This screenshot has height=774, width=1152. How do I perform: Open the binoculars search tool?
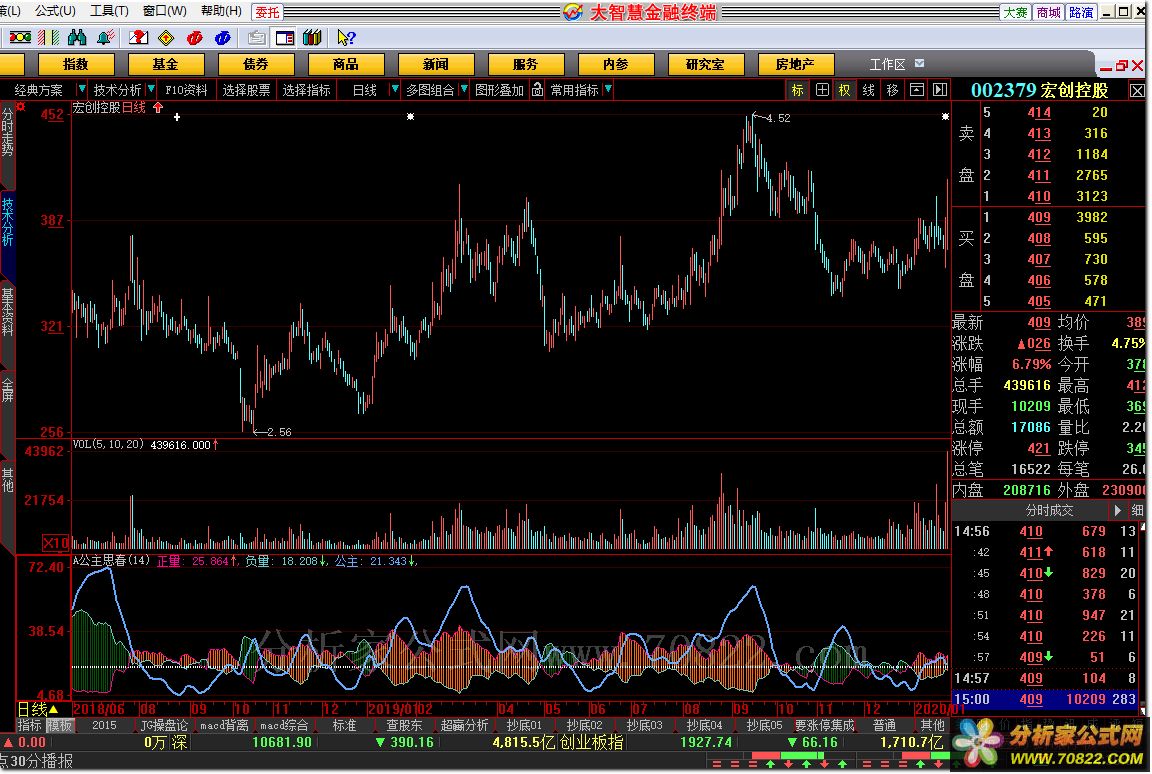pos(77,37)
